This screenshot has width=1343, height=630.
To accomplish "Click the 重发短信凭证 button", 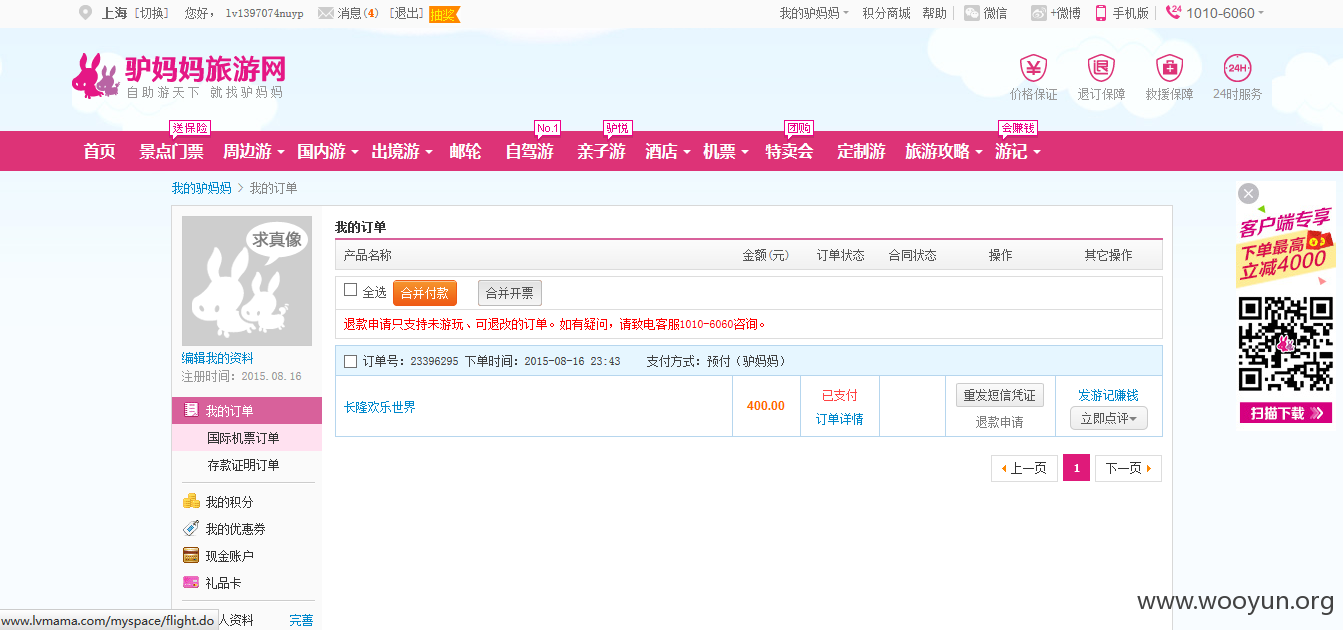I will (x=1000, y=395).
